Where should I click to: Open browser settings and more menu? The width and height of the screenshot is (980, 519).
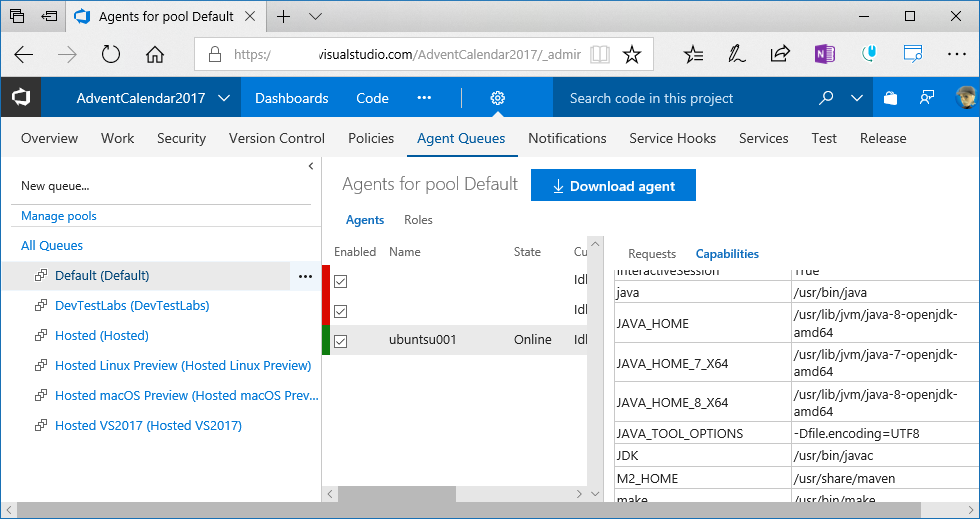coord(957,54)
